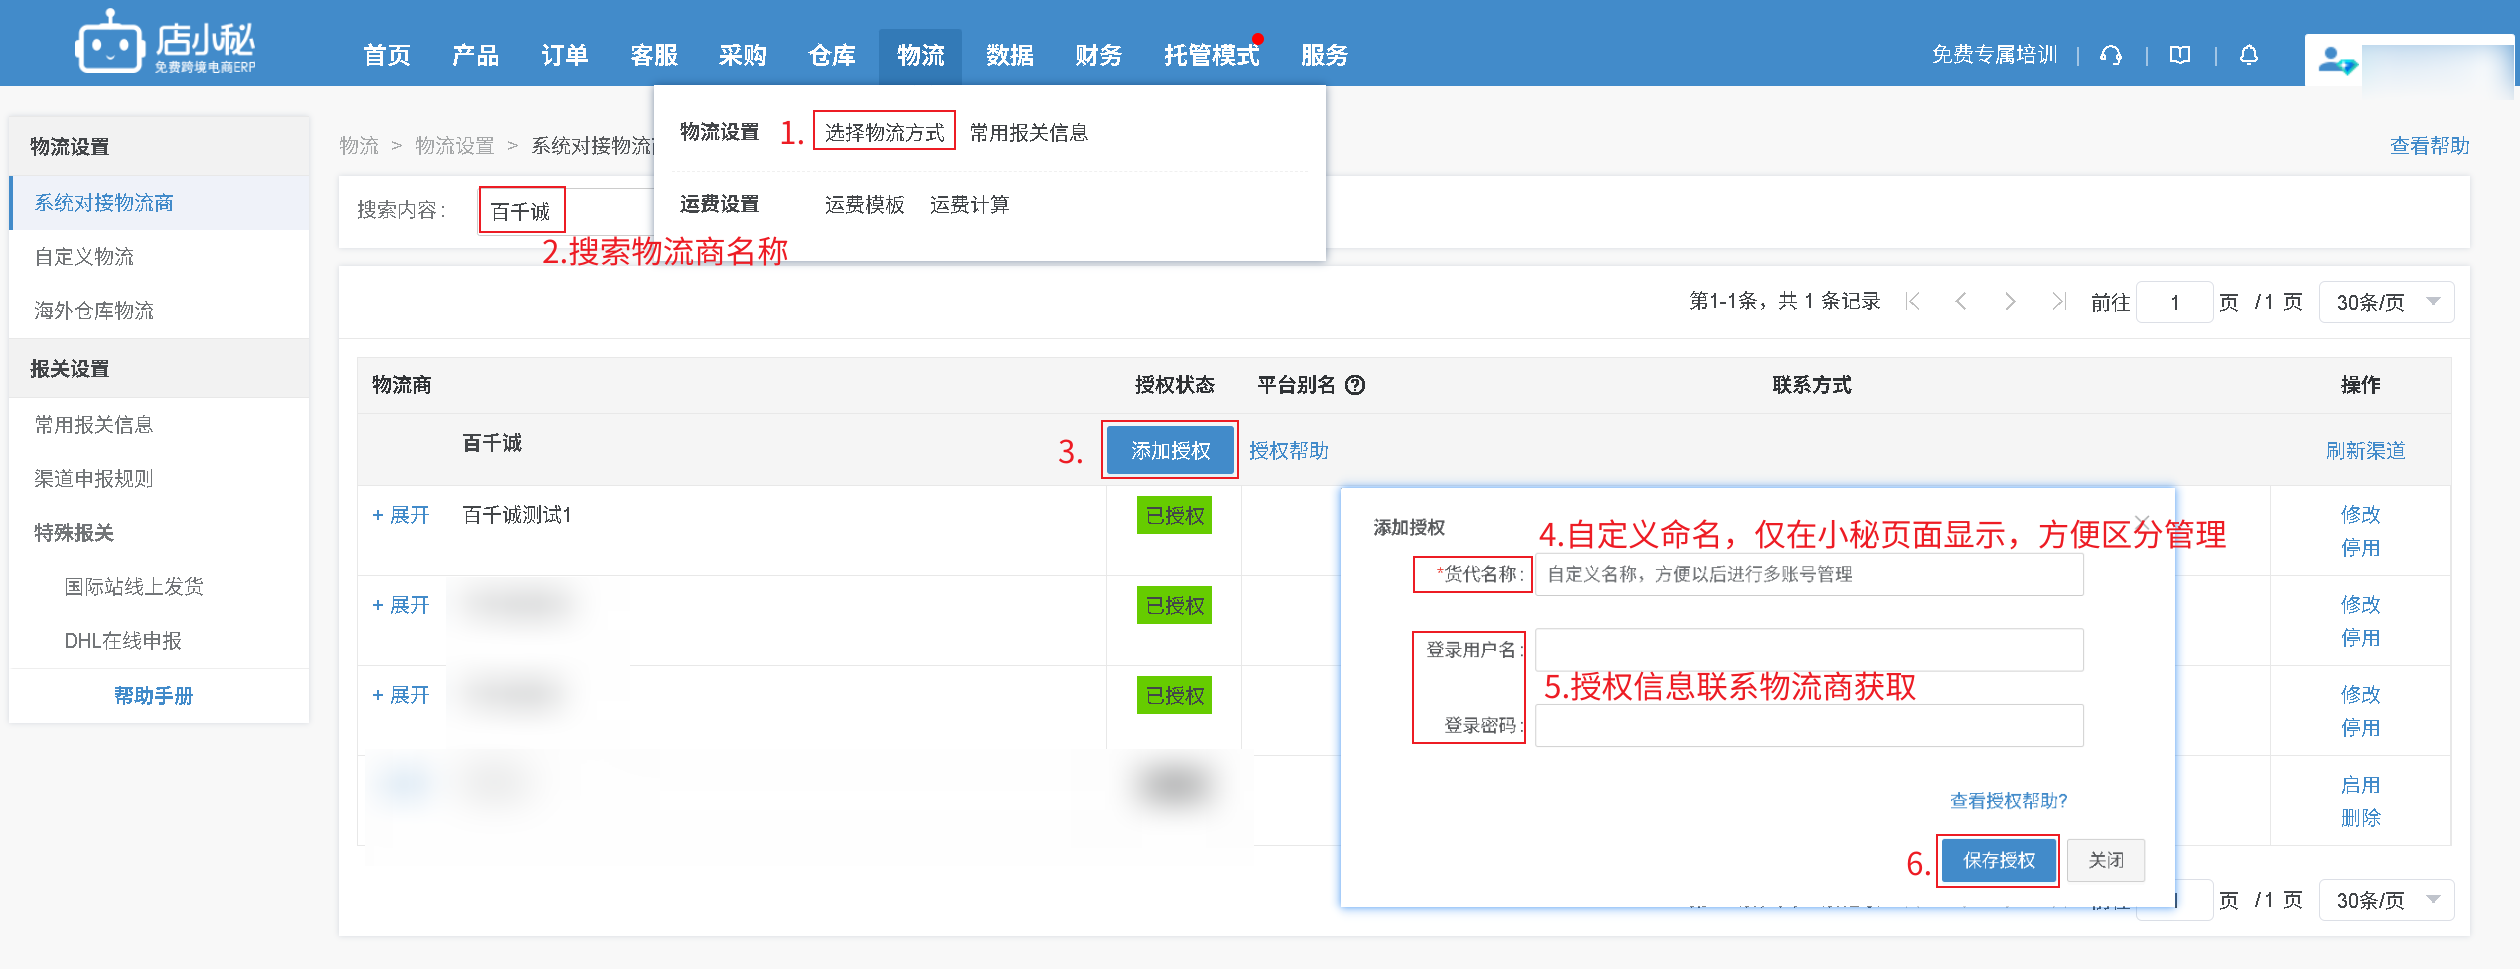
Task: Open the 查看授权帮助? link
Action: pyautogui.click(x=2008, y=801)
